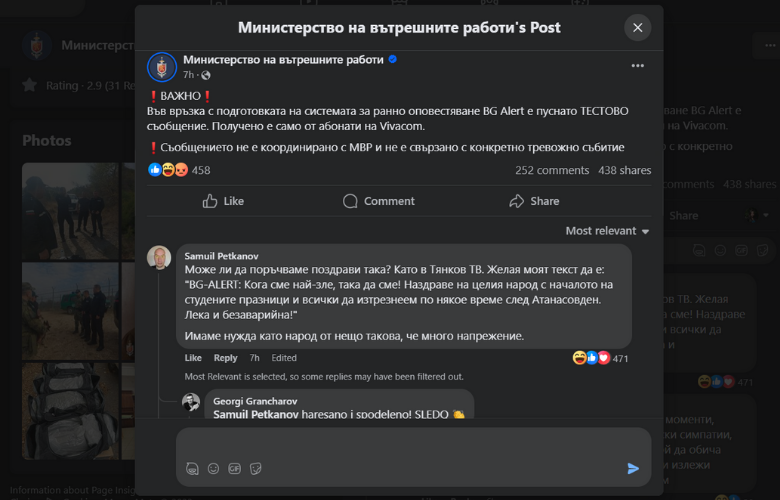The width and height of the screenshot is (780, 500).
Task: View Samuil Petkanov's comment edit history
Action: [283, 358]
